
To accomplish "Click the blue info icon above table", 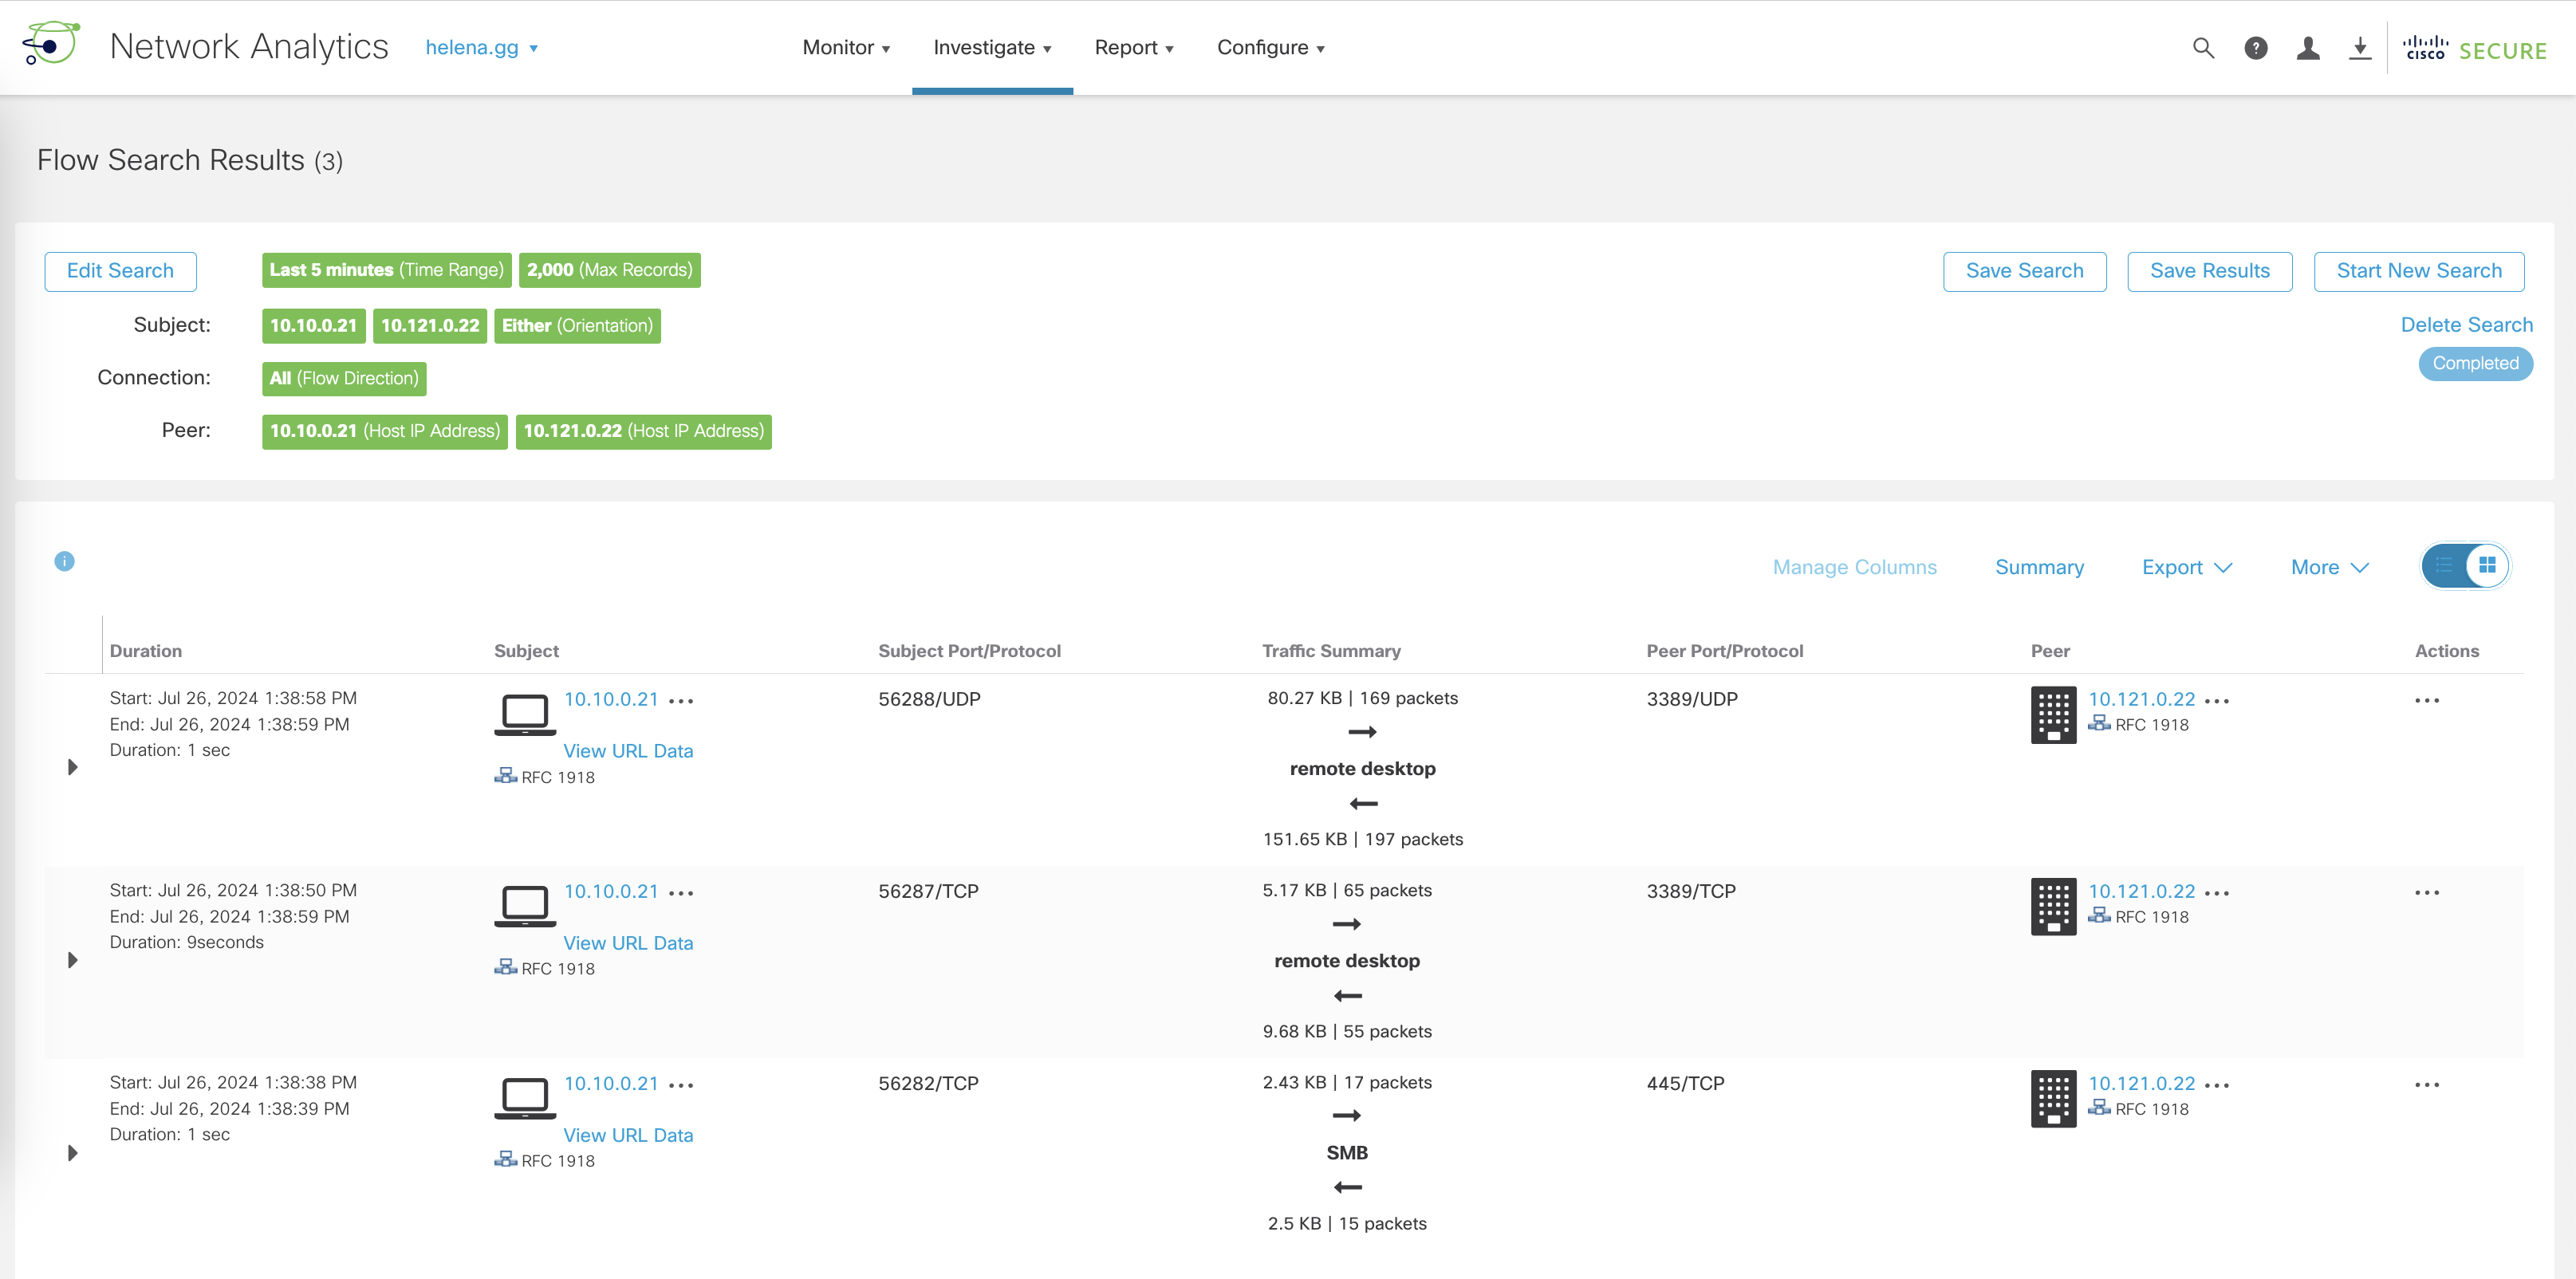I will (64, 561).
